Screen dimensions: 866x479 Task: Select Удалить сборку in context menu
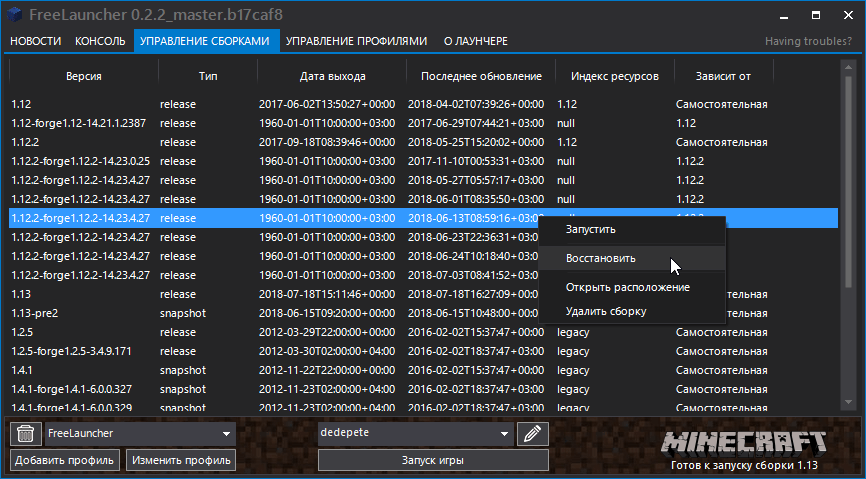pos(605,311)
